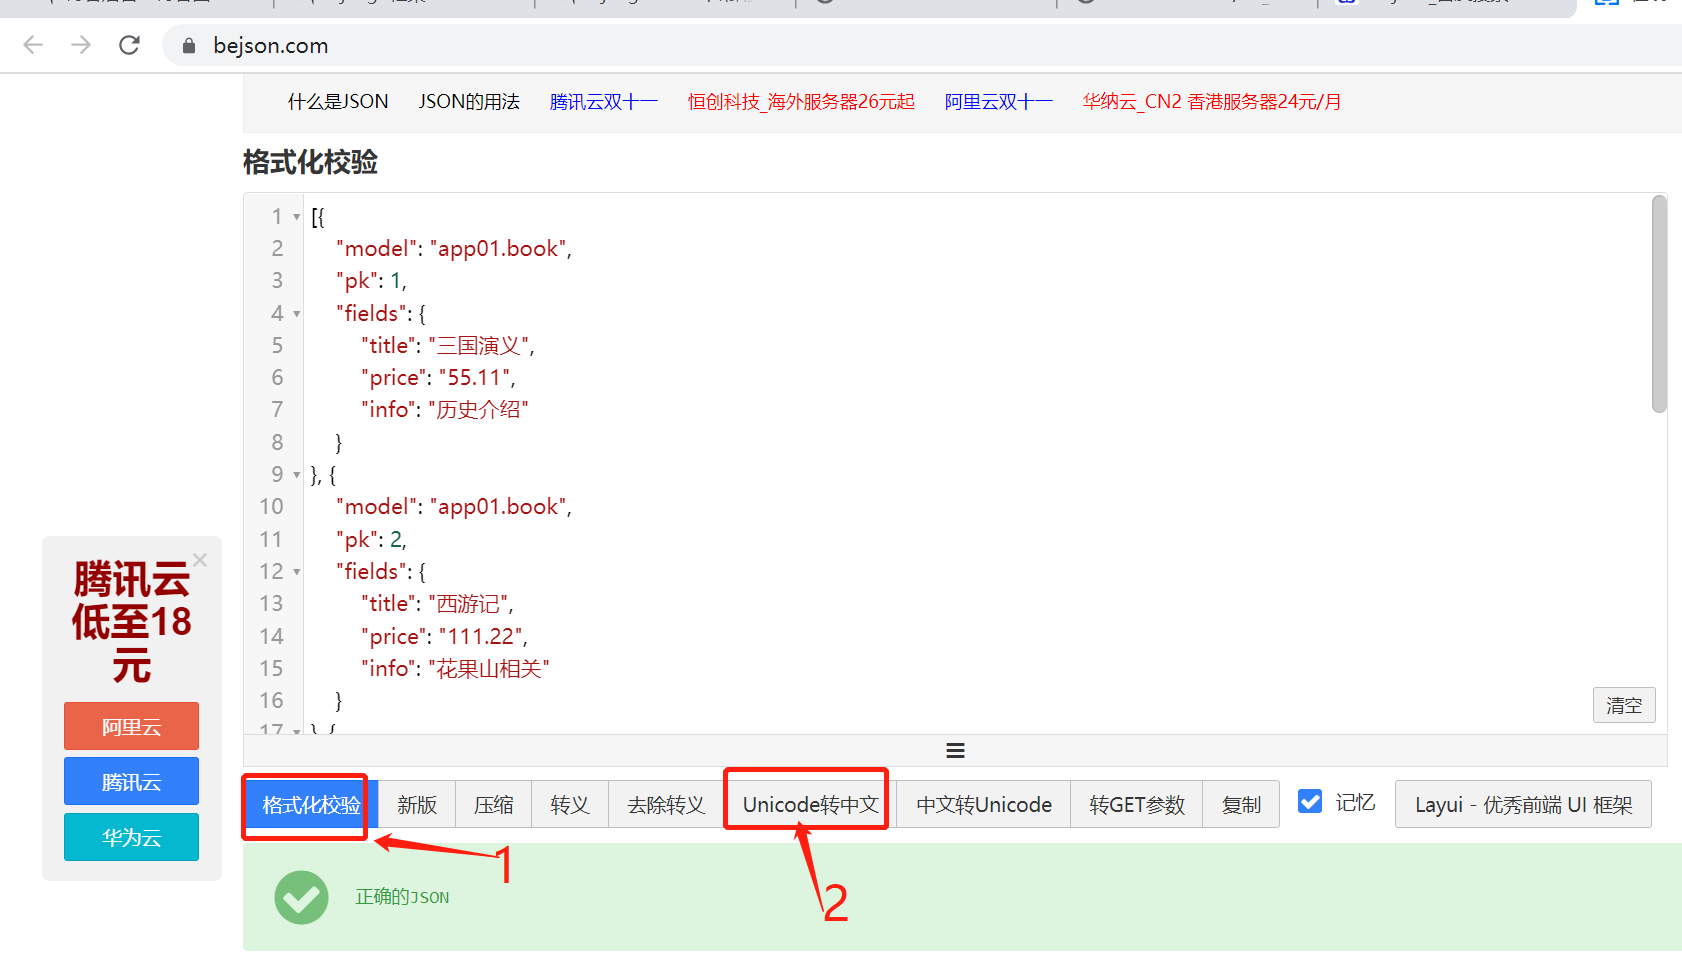Image resolution: width=1682 pixels, height=961 pixels.
Task: Click 中文转Unicode button
Action: (x=984, y=805)
